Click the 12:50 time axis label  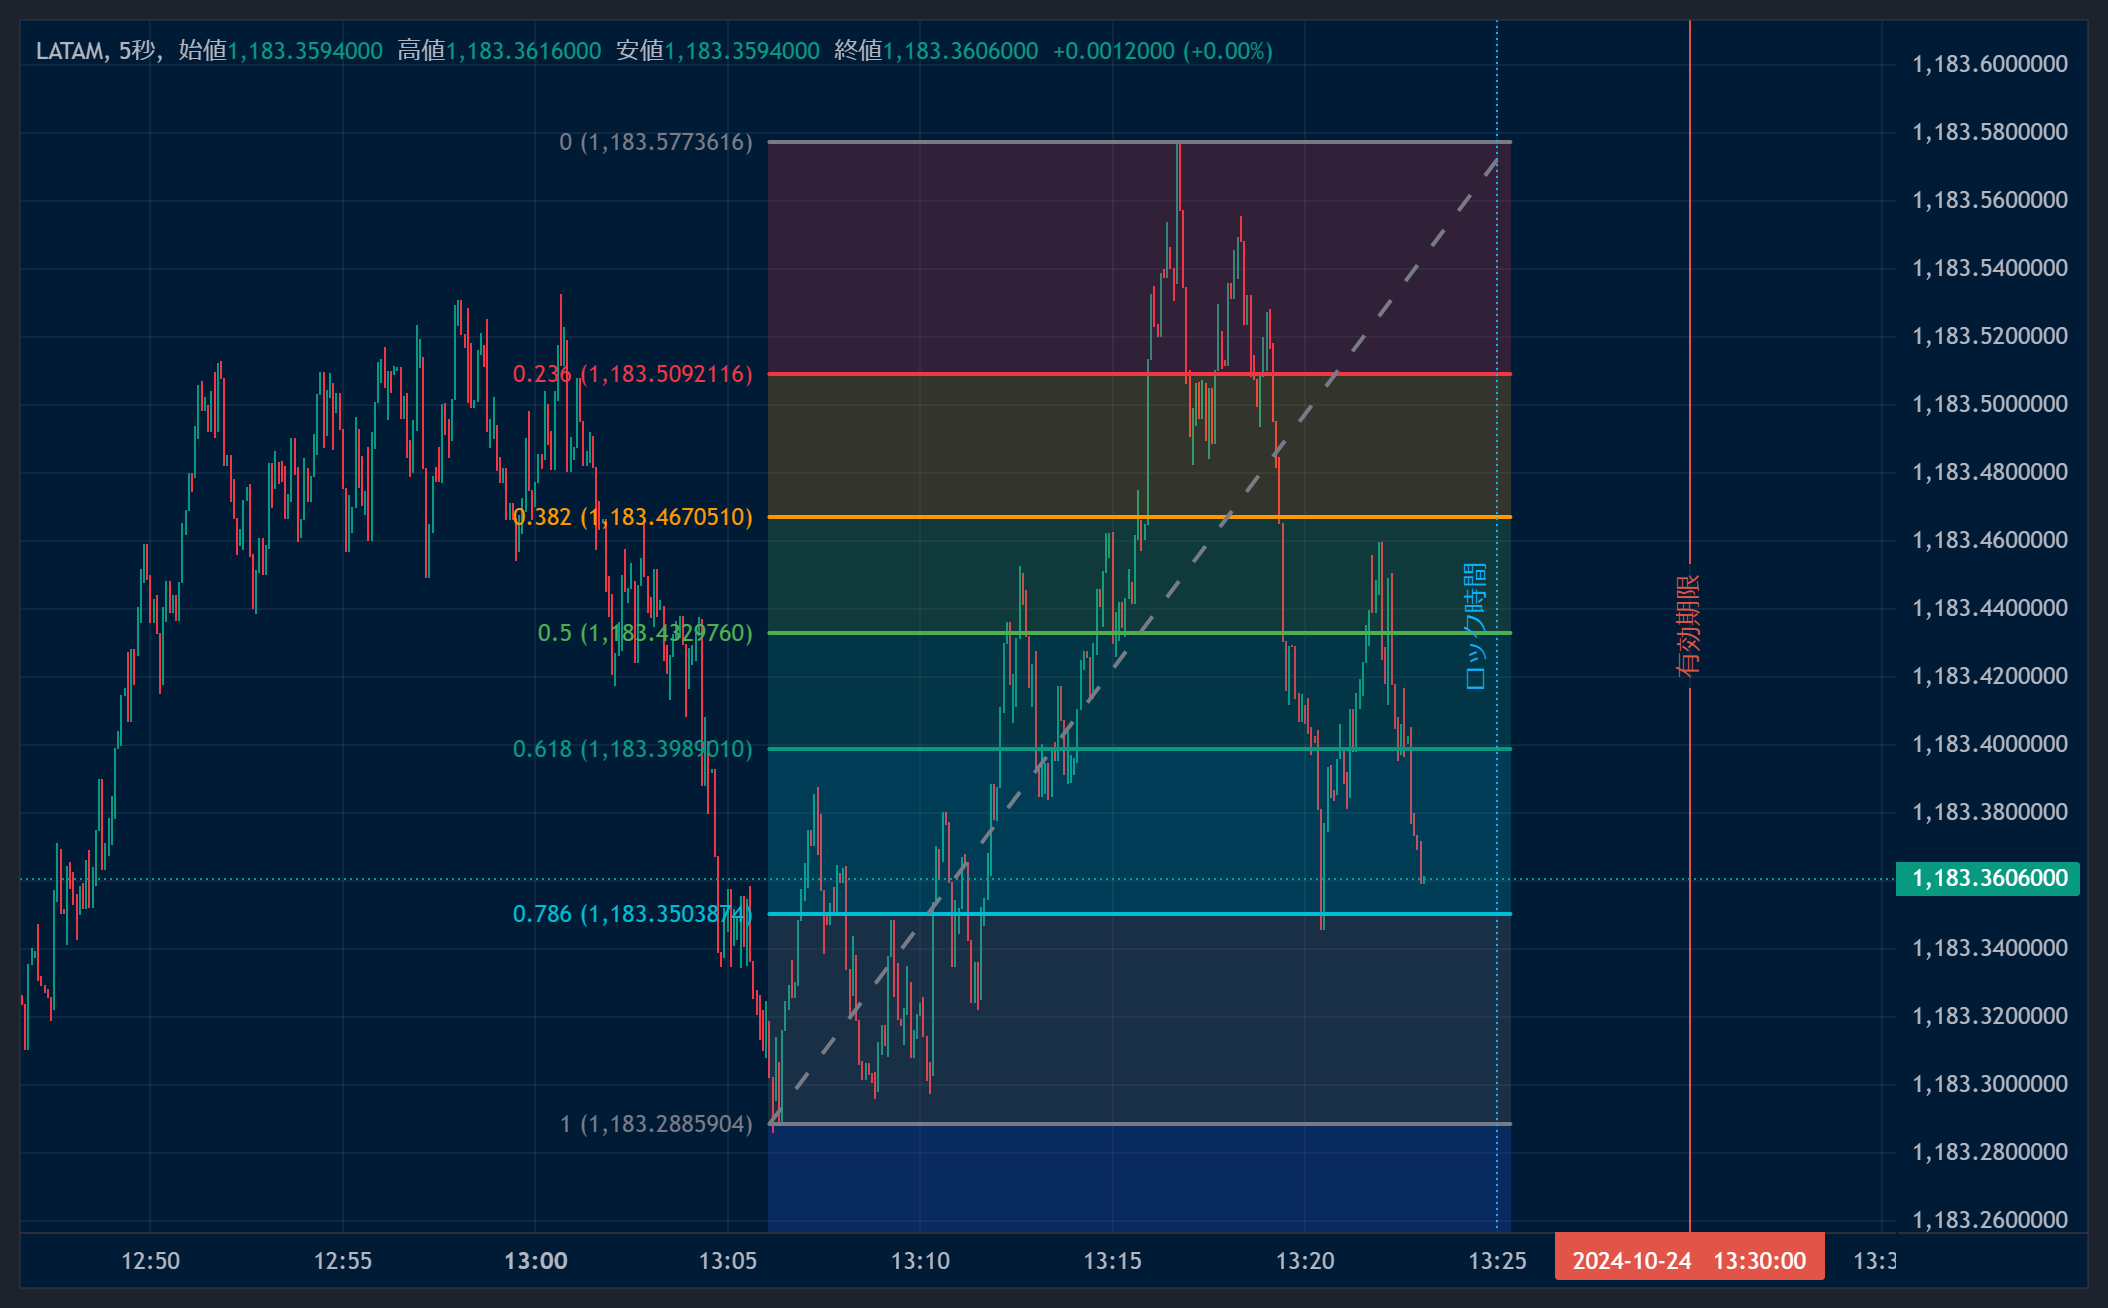click(x=151, y=1261)
